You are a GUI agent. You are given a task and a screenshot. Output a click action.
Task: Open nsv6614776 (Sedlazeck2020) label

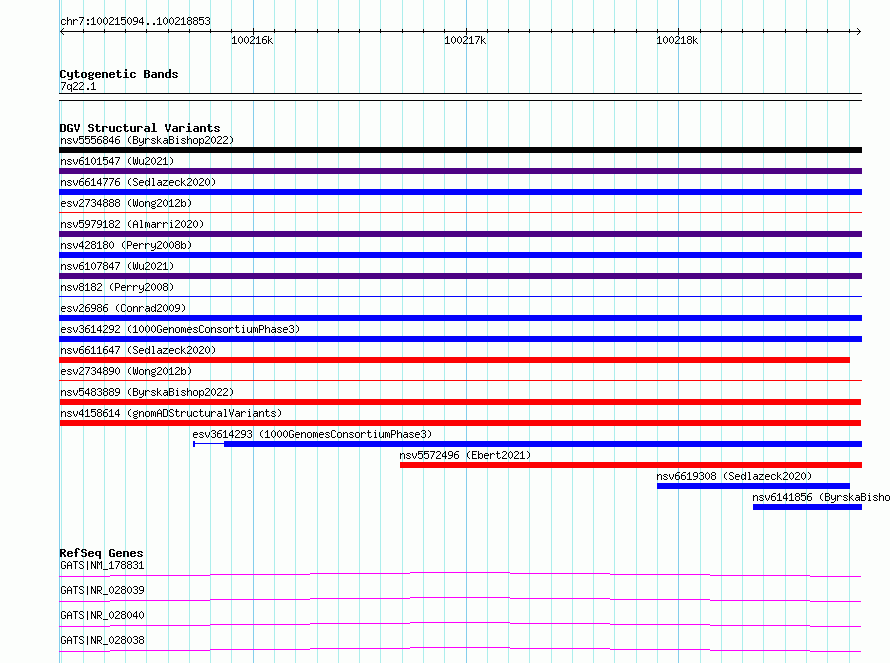[138, 182]
